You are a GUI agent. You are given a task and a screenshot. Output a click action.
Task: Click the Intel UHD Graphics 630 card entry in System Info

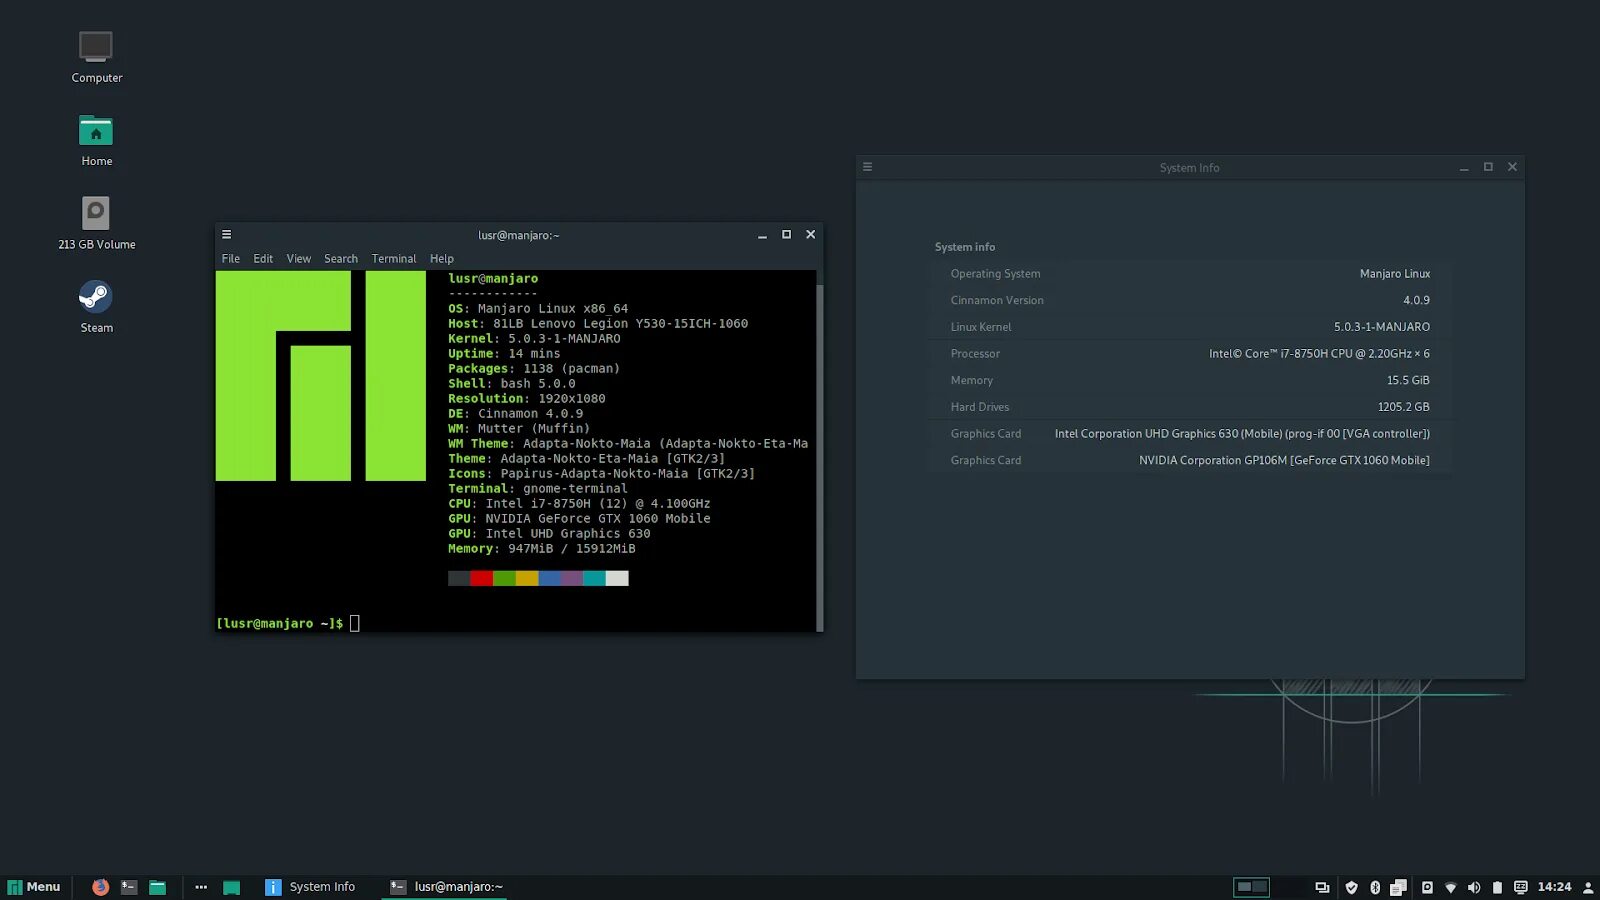coord(1190,434)
